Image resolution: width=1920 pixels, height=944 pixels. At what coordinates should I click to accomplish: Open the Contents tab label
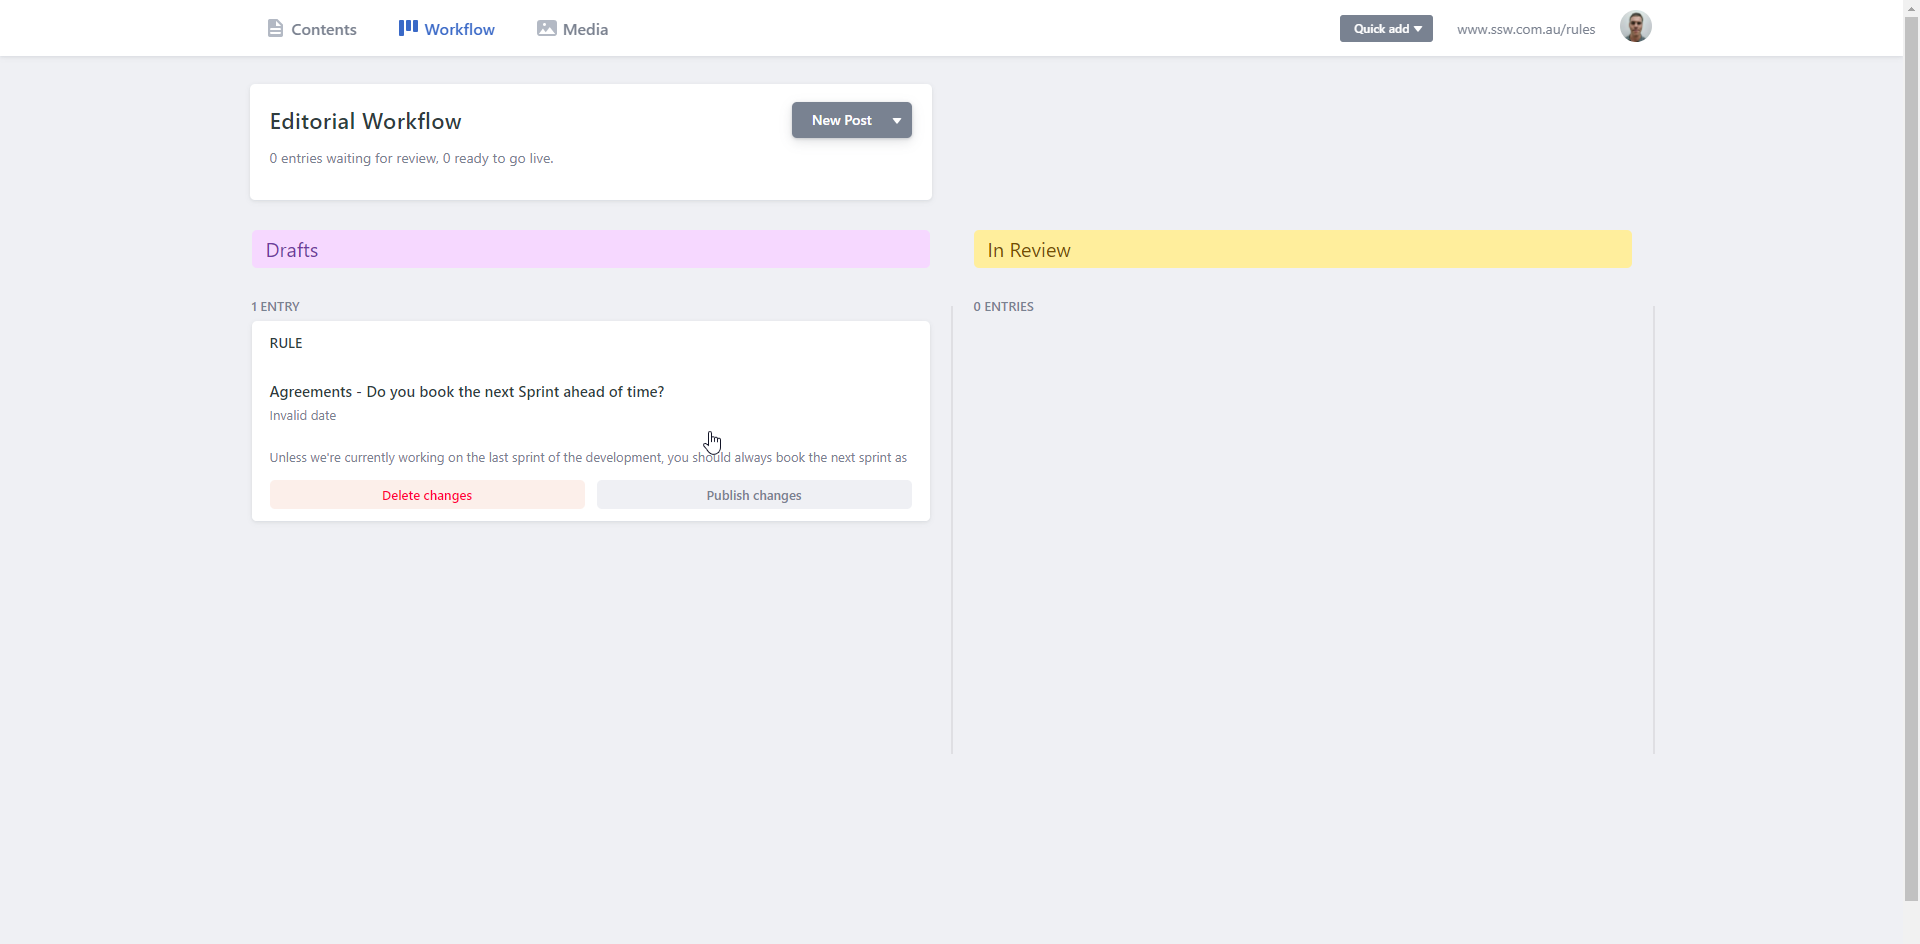tap(324, 30)
